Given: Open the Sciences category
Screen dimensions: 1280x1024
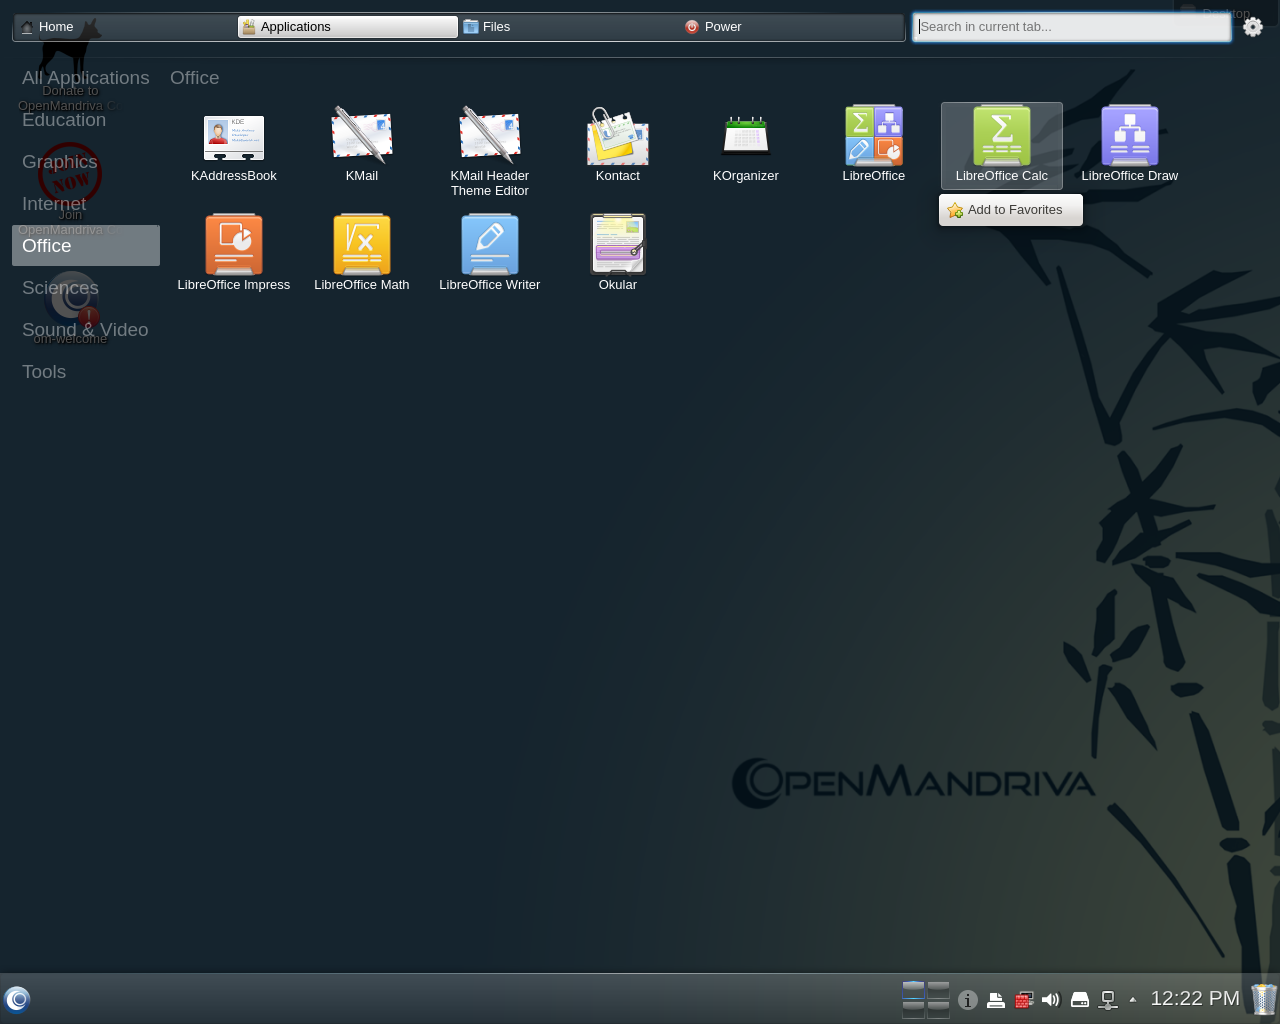Looking at the screenshot, I should point(86,288).
